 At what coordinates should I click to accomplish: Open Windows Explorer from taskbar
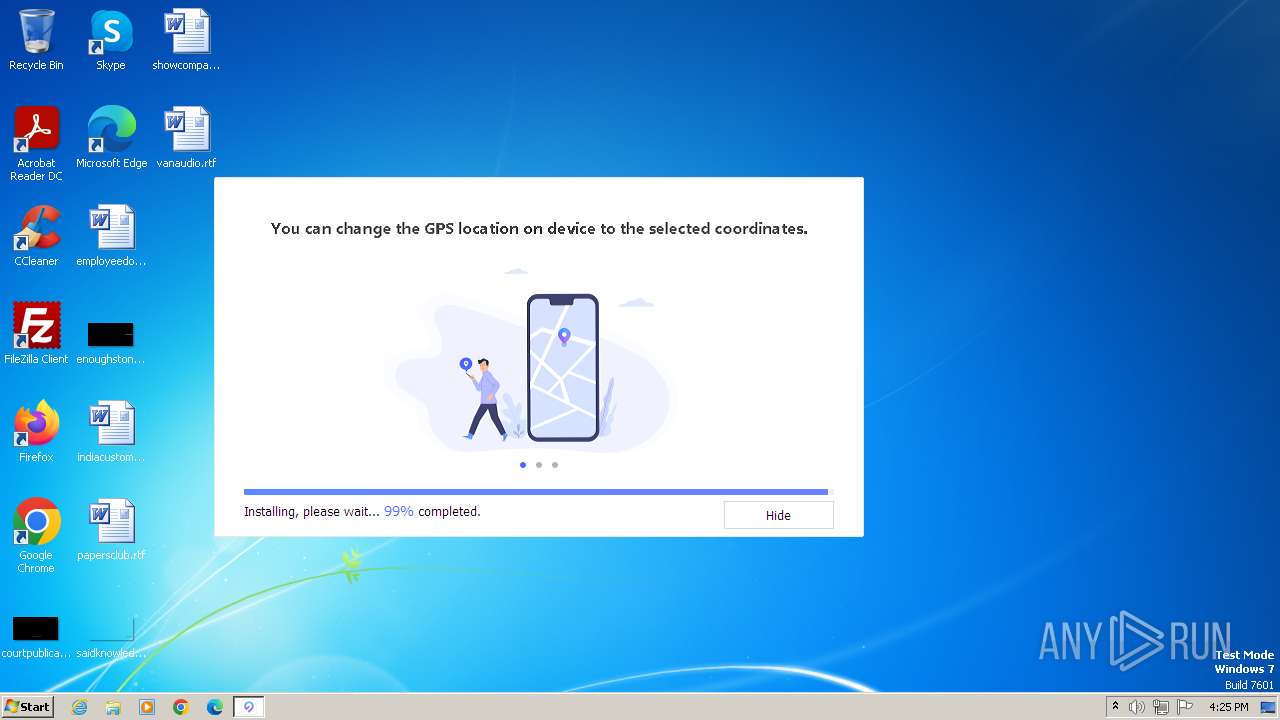point(113,707)
